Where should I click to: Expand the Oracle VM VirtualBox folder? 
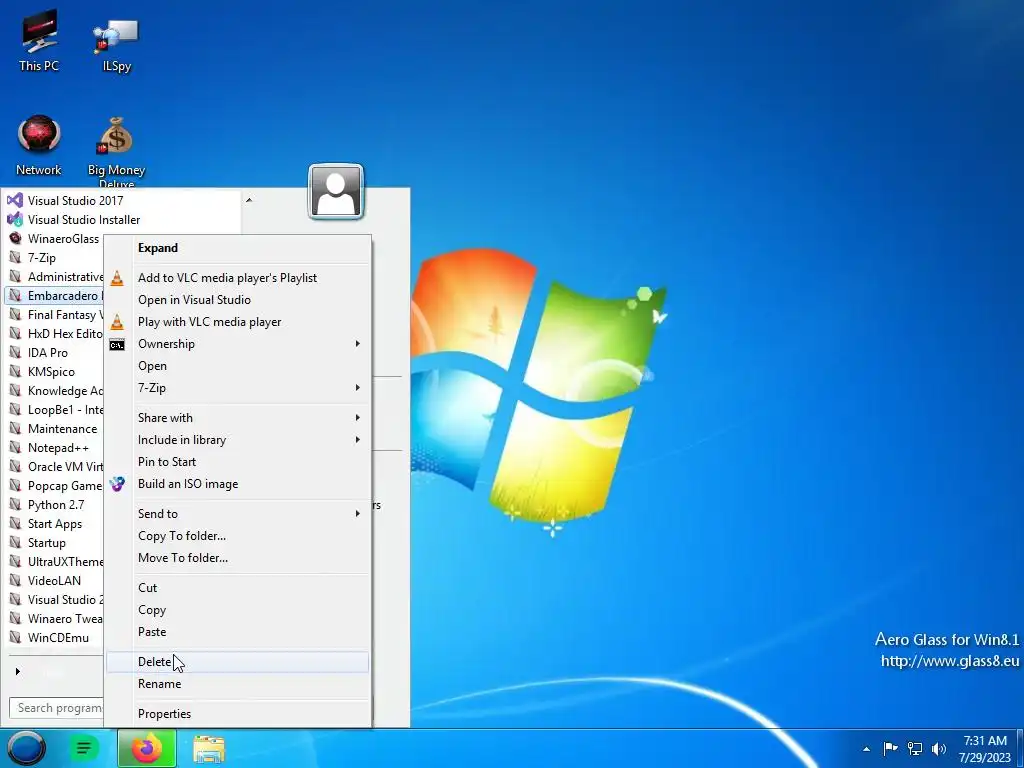click(55, 466)
